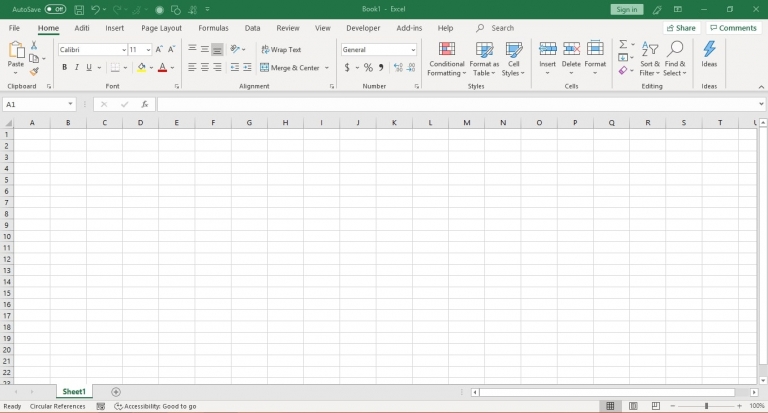The width and height of the screenshot is (768, 413).
Task: Switch to the Formulas tab
Action: tap(213, 28)
